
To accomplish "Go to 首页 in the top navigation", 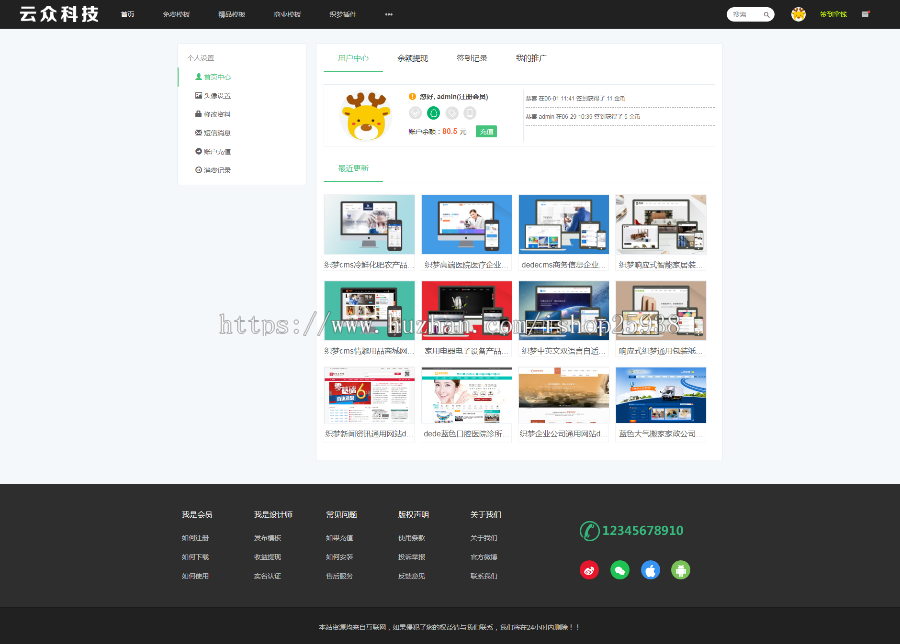I will point(127,14).
